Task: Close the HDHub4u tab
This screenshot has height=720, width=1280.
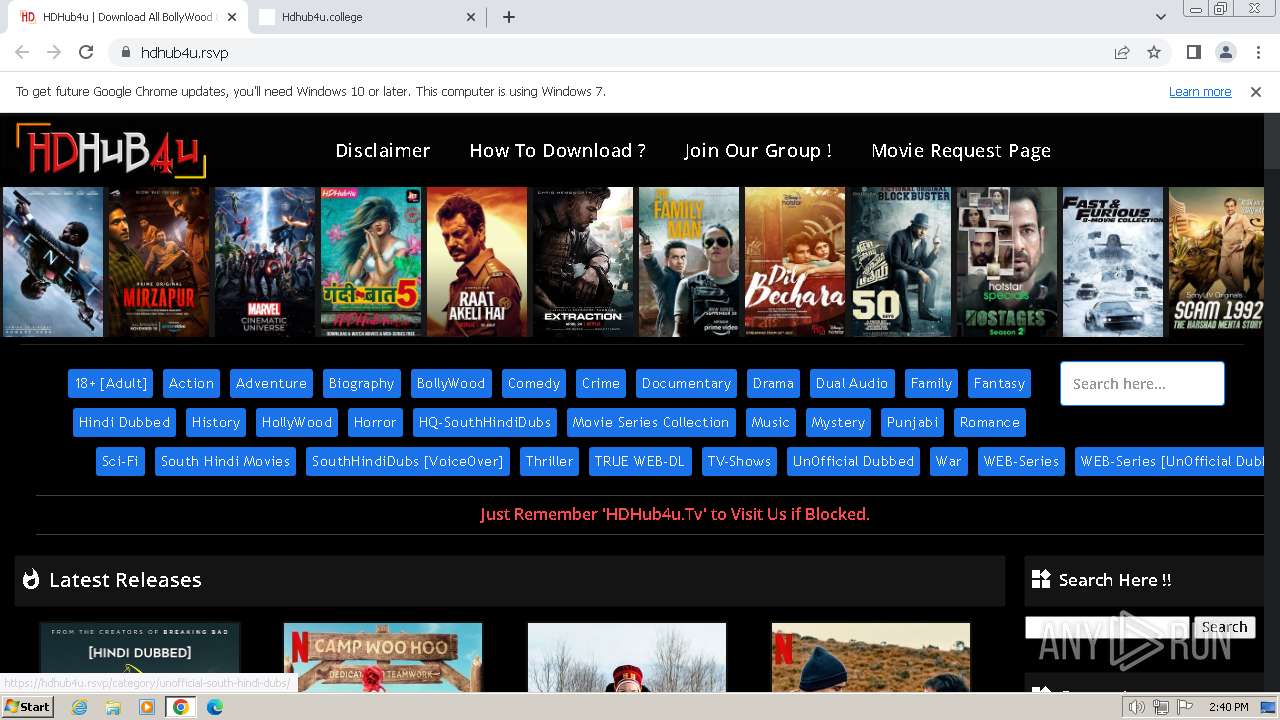Action: [x=232, y=17]
